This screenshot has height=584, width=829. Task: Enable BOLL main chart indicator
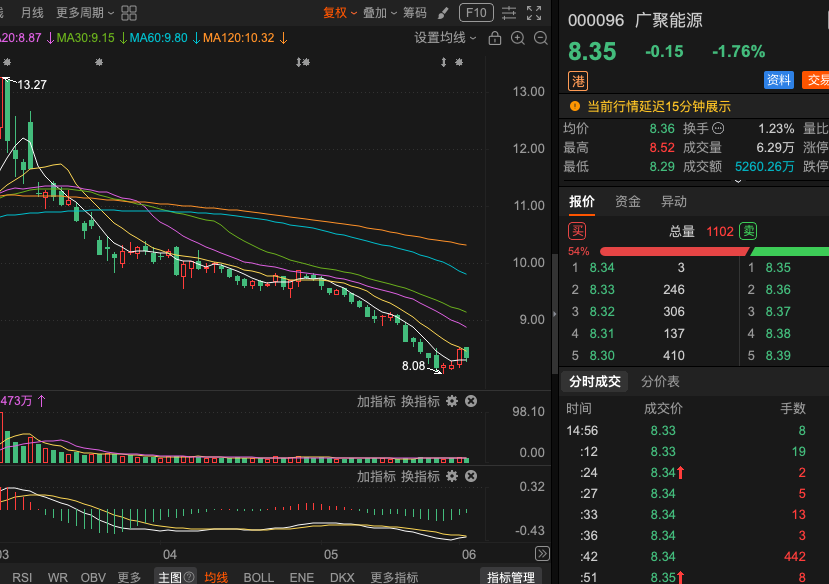(x=259, y=577)
